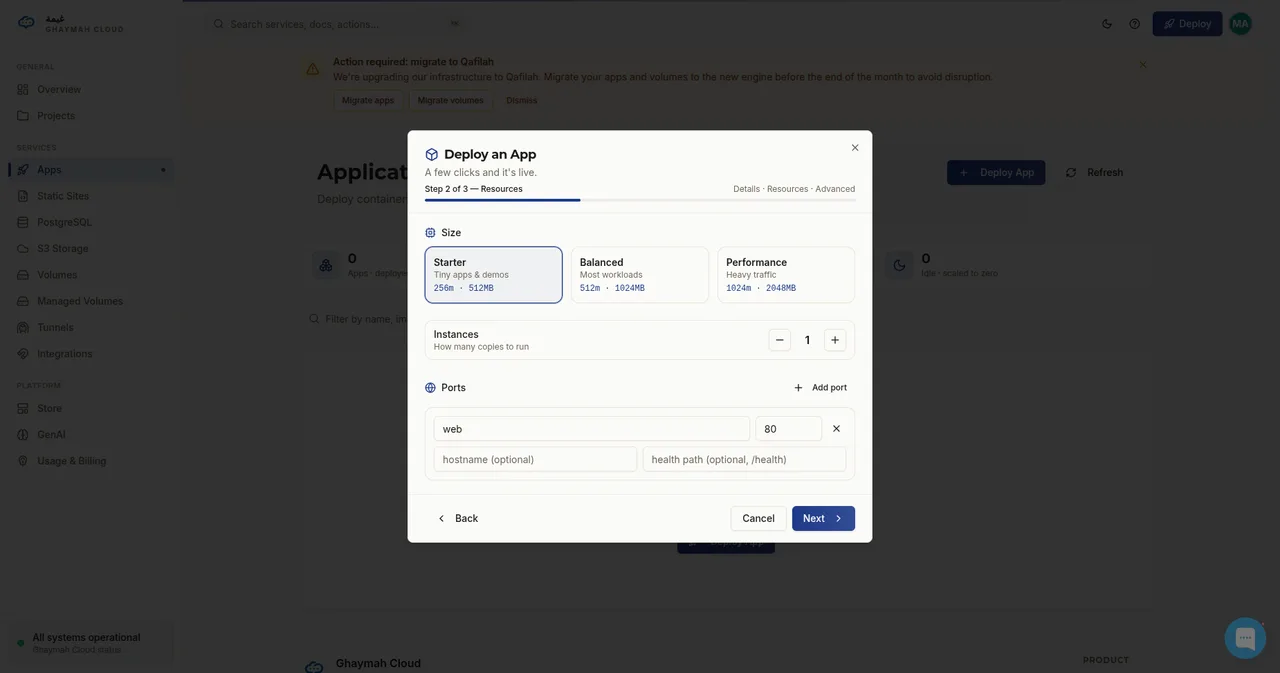Toggle dark mode with moon icon
This screenshot has width=1280, height=673.
coord(1107,24)
